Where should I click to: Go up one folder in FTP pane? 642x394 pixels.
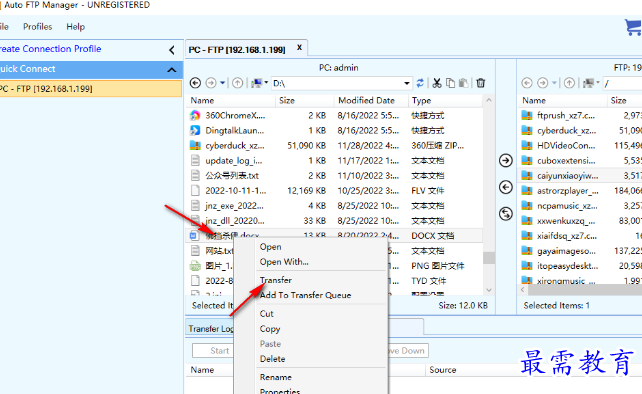coord(569,83)
